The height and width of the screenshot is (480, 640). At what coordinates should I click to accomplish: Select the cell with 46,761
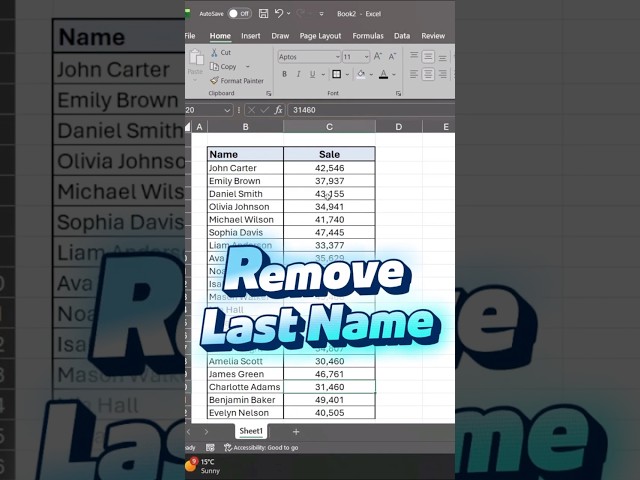click(329, 374)
